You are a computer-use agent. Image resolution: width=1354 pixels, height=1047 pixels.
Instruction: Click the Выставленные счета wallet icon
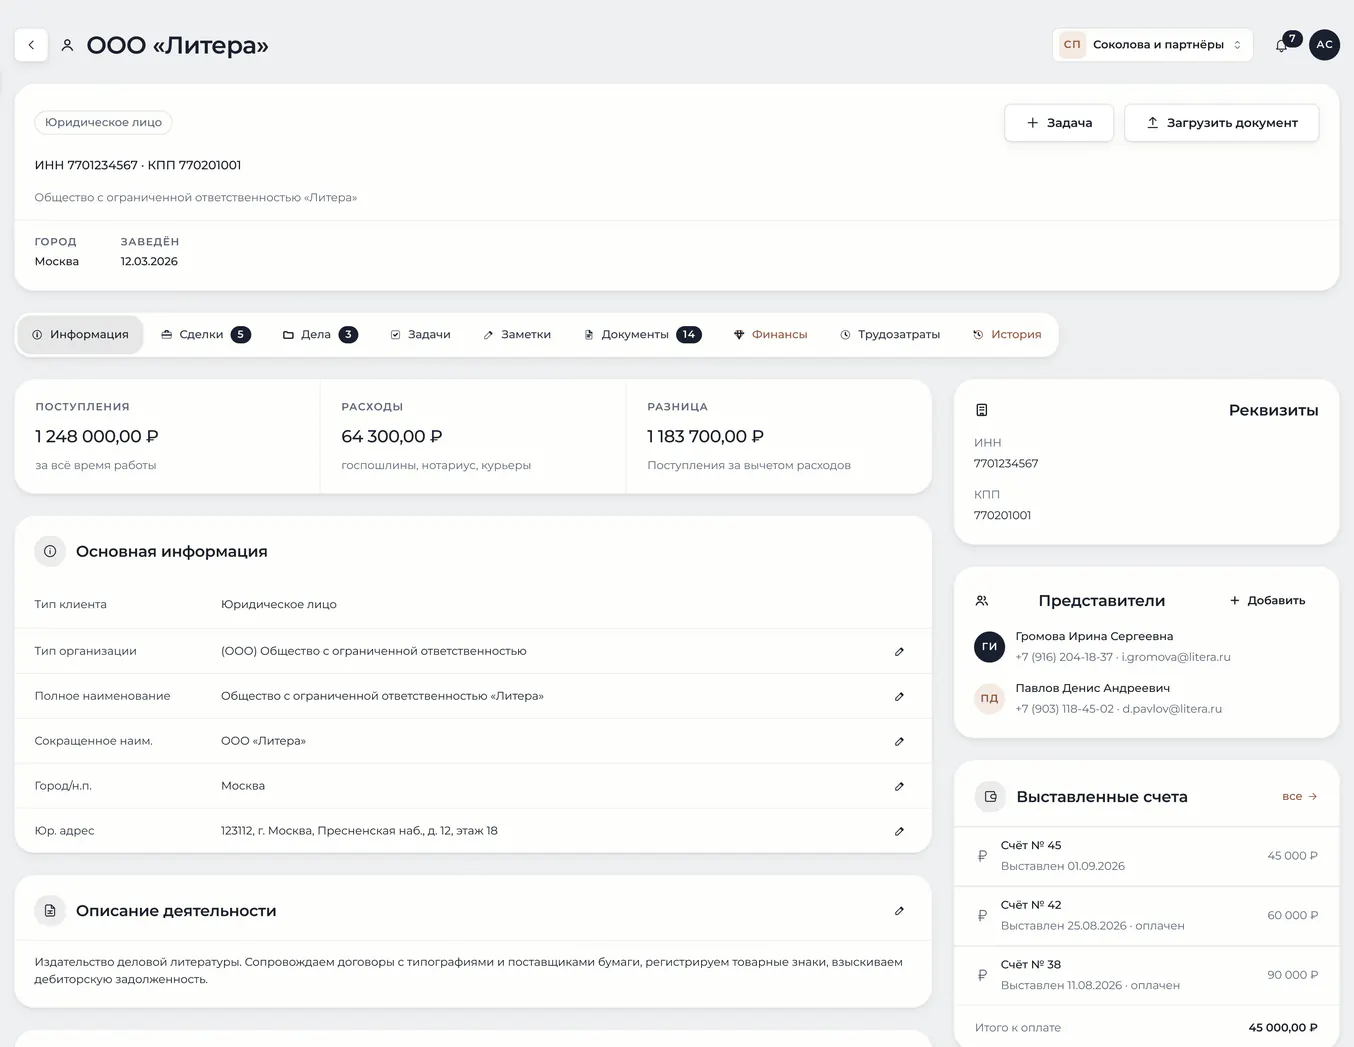[990, 797]
